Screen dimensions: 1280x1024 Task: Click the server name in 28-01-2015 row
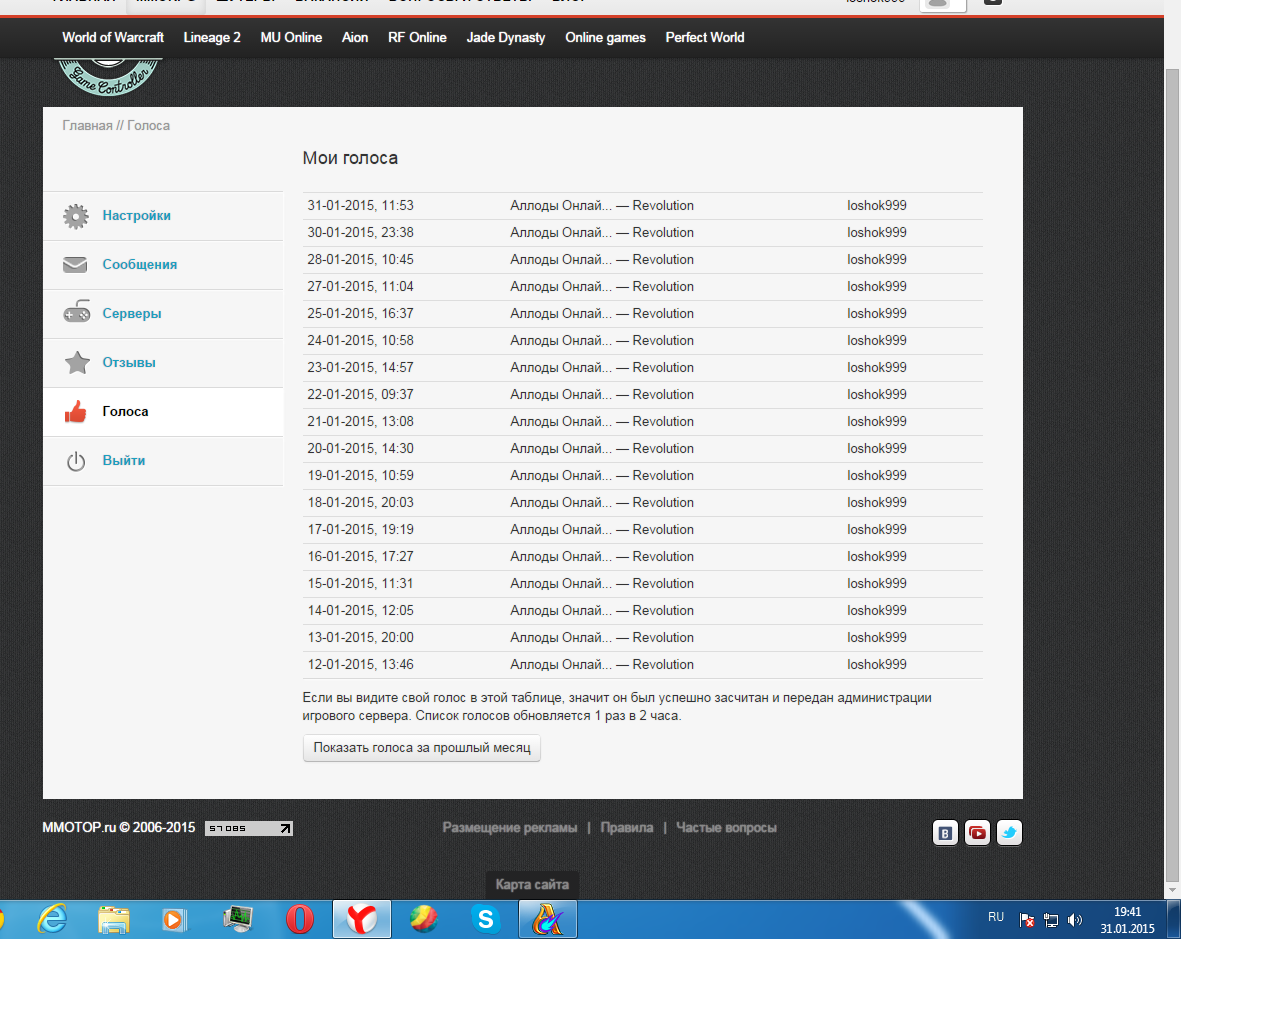[x=602, y=260]
